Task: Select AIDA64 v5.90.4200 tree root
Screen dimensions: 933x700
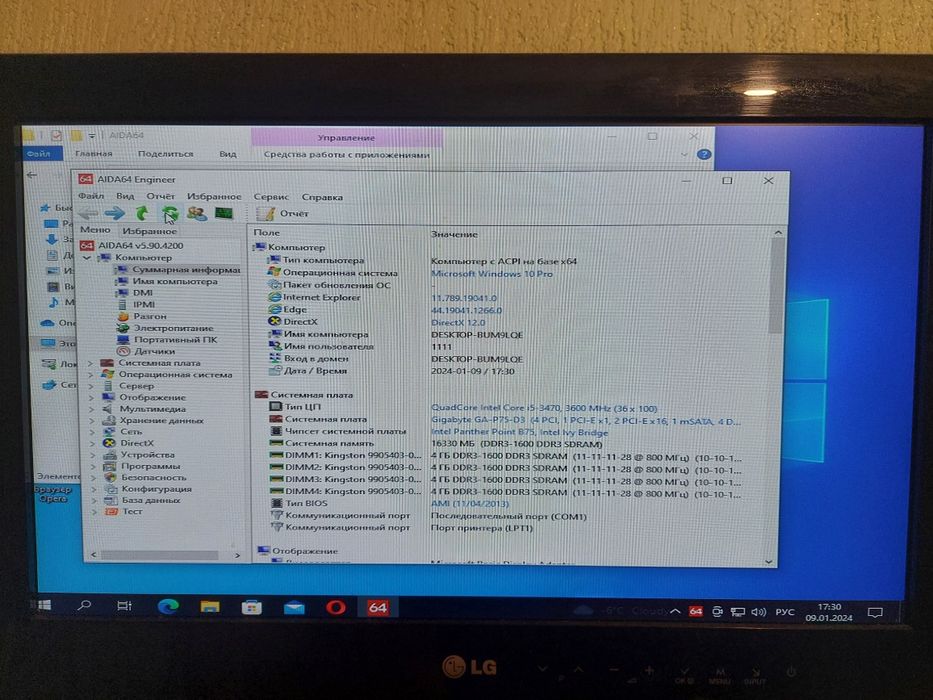Action: pos(140,245)
